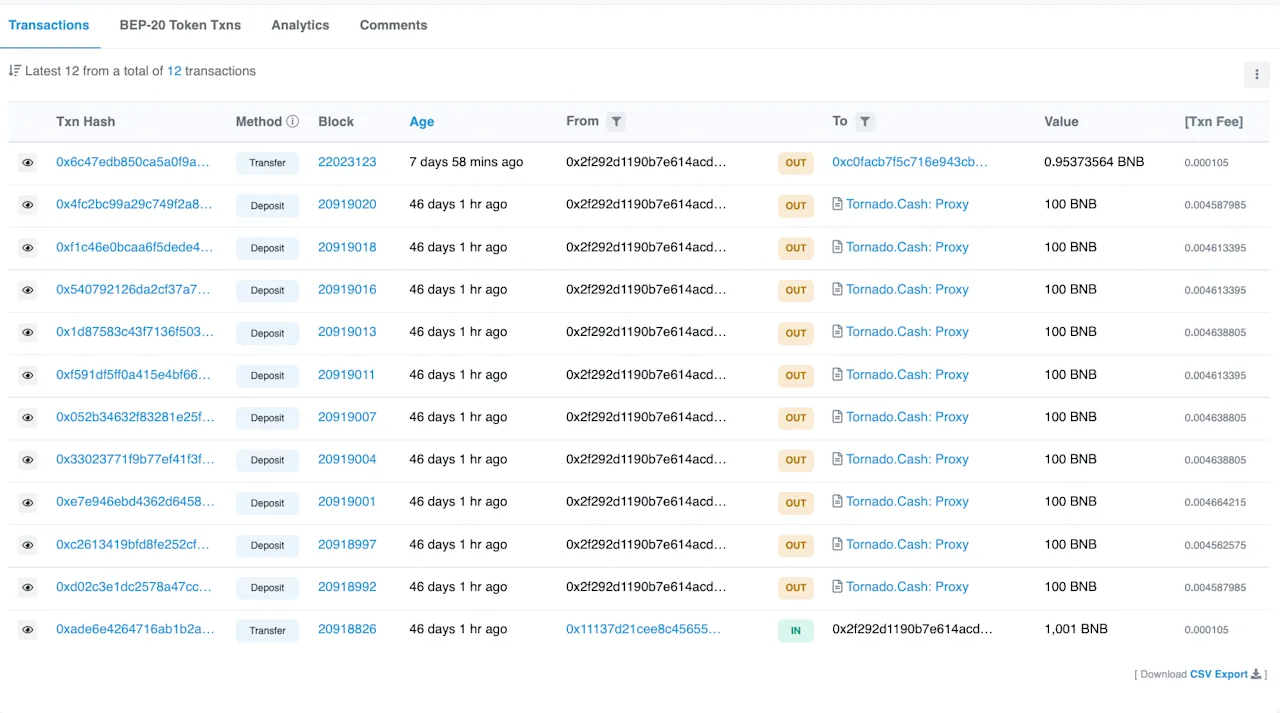Click the '7 days 58 mins ago' age
The width and height of the screenshot is (1280, 713).
(466, 162)
